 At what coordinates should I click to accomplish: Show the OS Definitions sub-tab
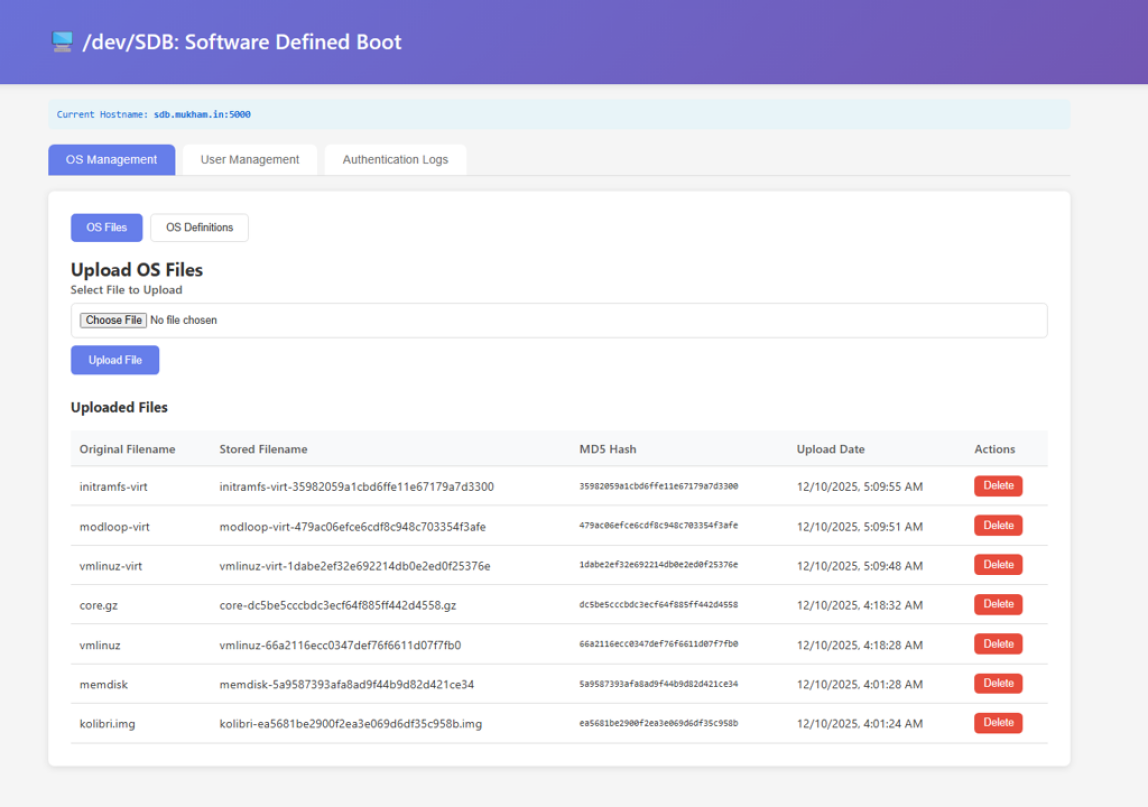click(x=199, y=228)
